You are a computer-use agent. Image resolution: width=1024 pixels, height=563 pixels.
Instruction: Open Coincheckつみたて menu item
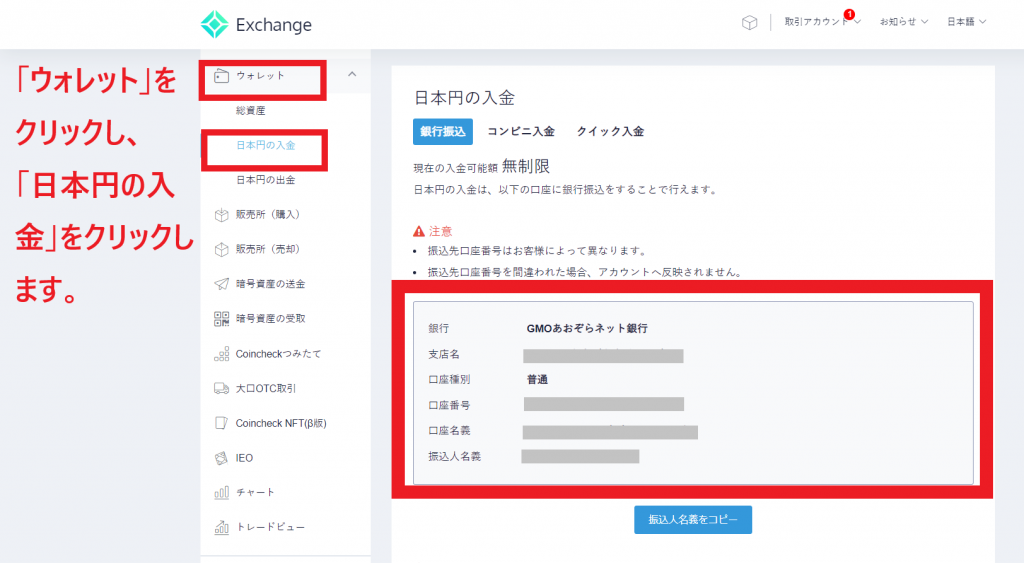pyautogui.click(x=278, y=353)
